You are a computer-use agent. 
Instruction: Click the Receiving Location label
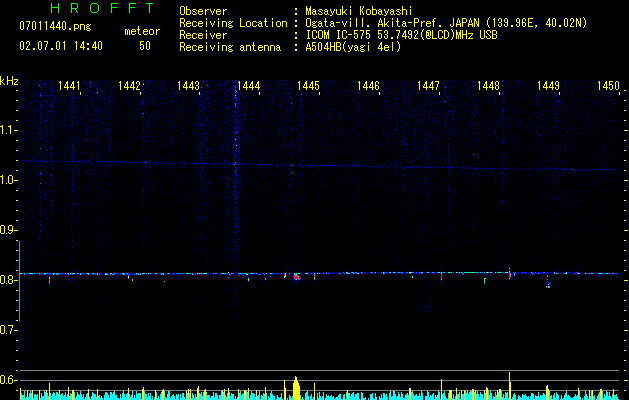pyautogui.click(x=233, y=23)
